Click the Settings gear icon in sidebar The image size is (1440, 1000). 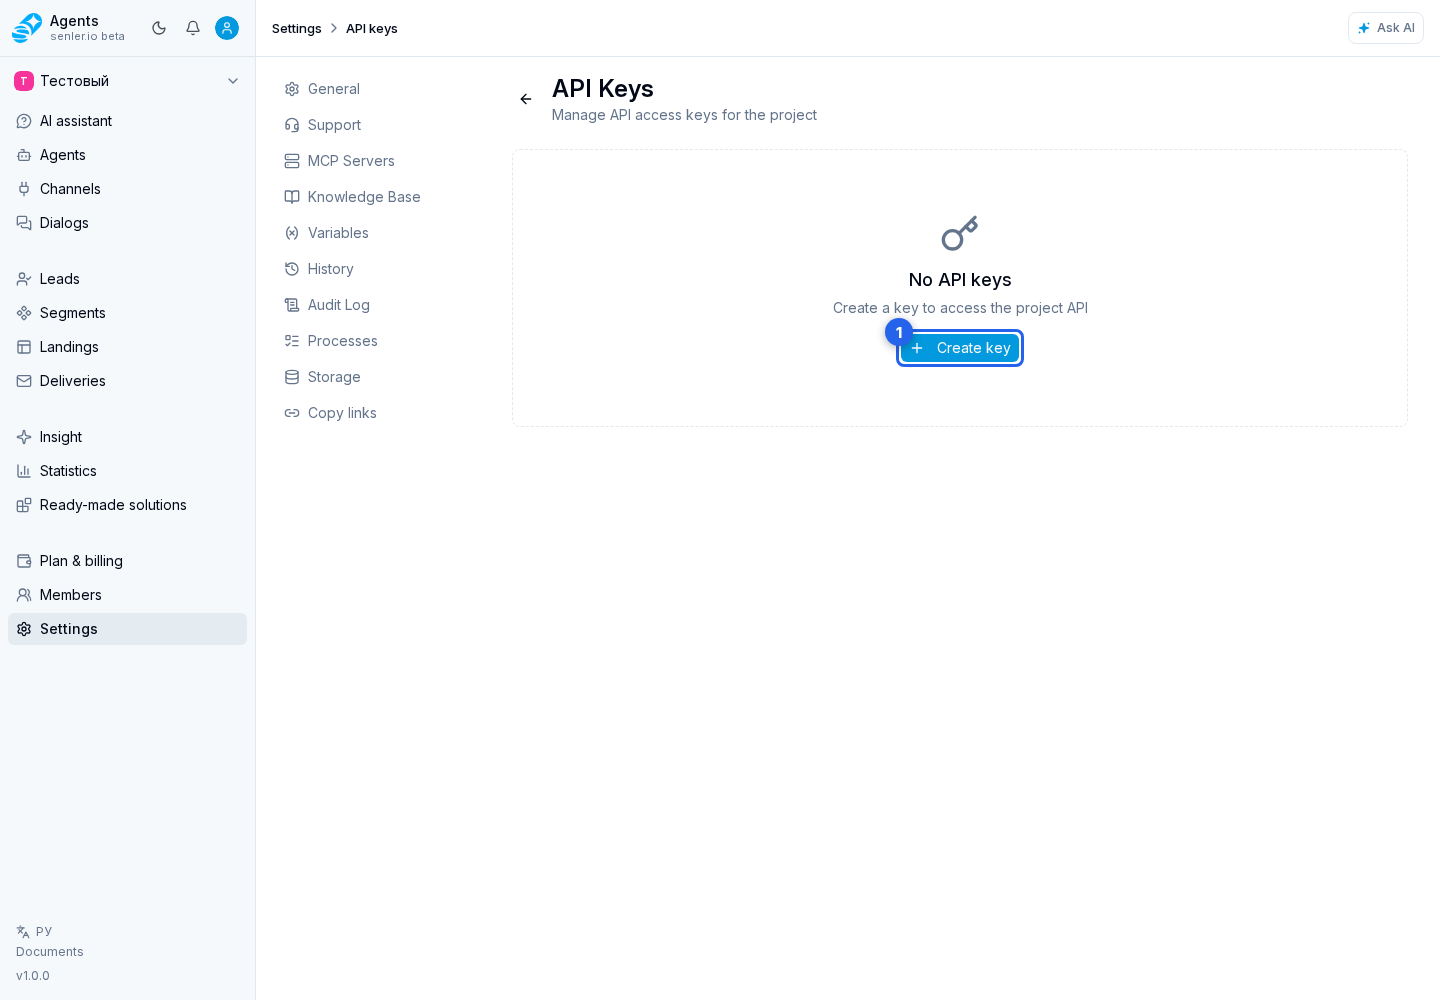coord(24,629)
